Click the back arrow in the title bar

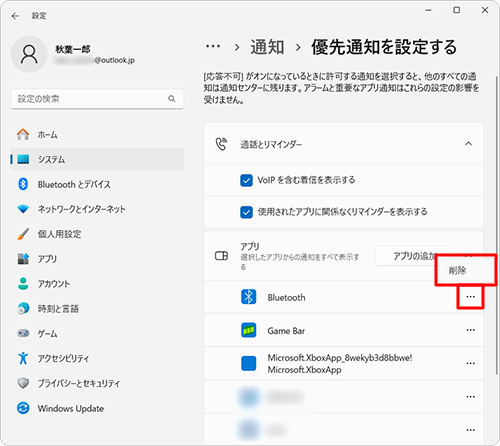click(15, 16)
